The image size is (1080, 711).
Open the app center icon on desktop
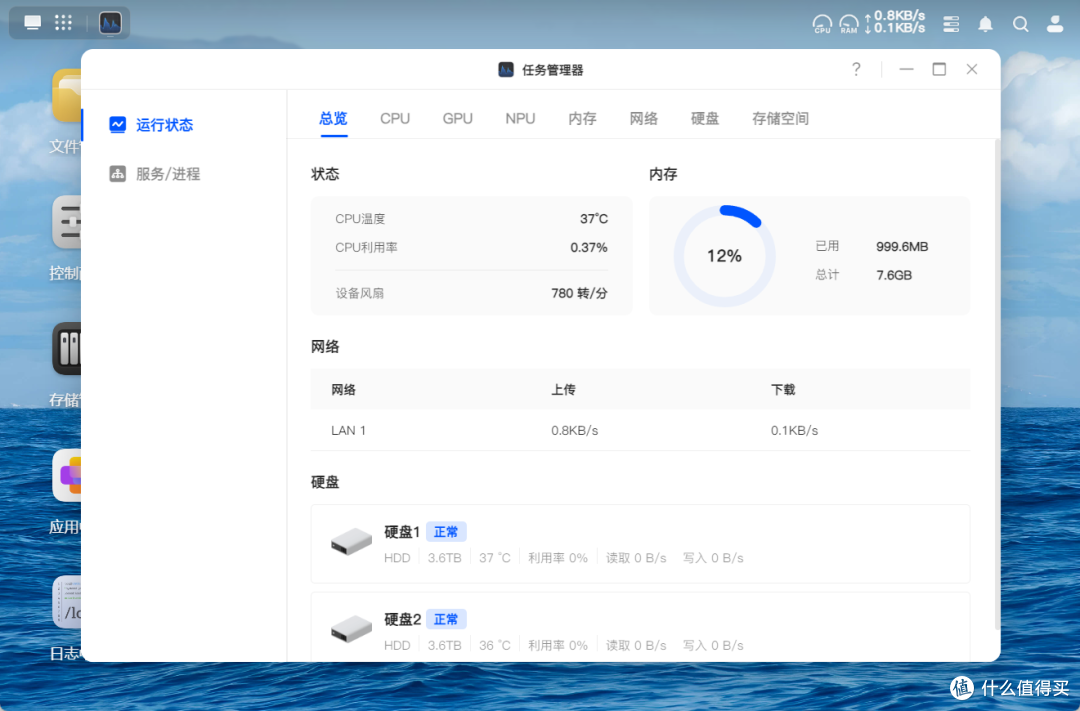point(67,475)
